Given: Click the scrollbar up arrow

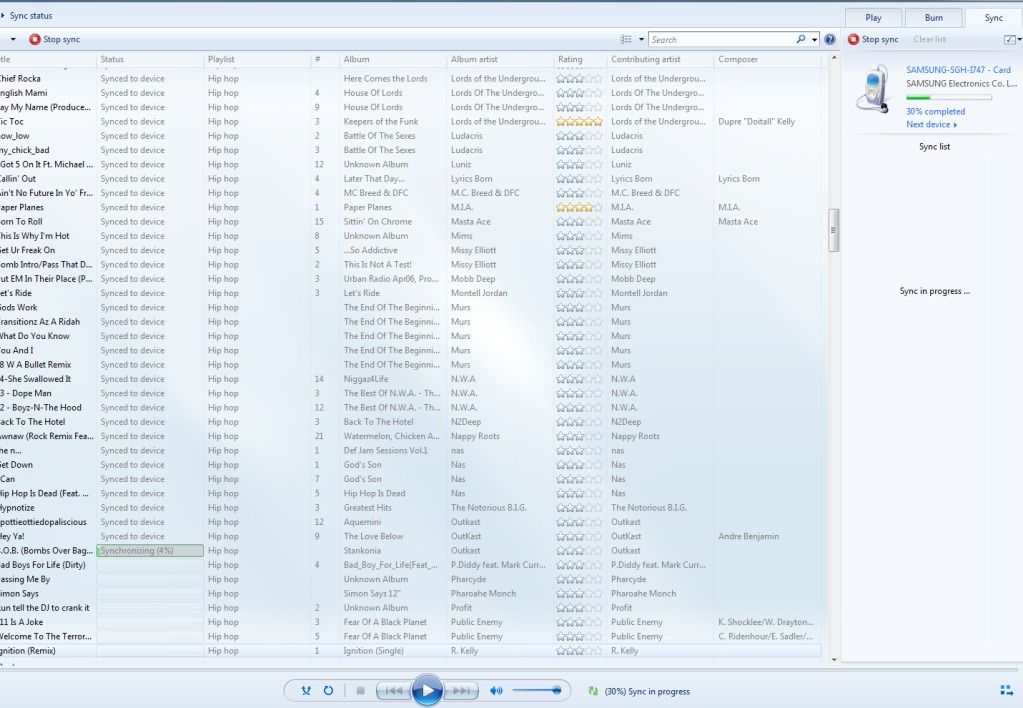Looking at the screenshot, I should 833,58.
